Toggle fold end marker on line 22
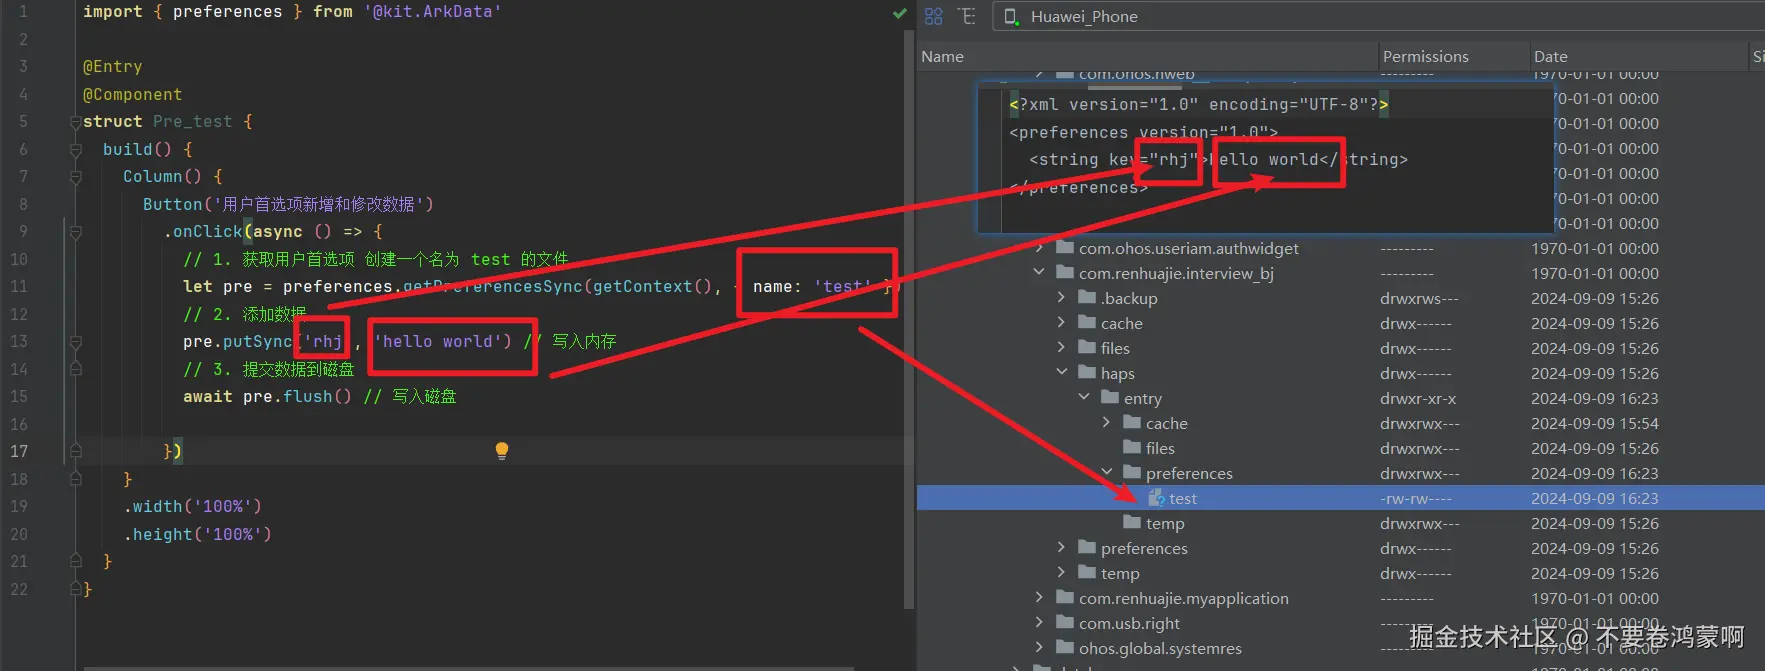 click(x=75, y=589)
